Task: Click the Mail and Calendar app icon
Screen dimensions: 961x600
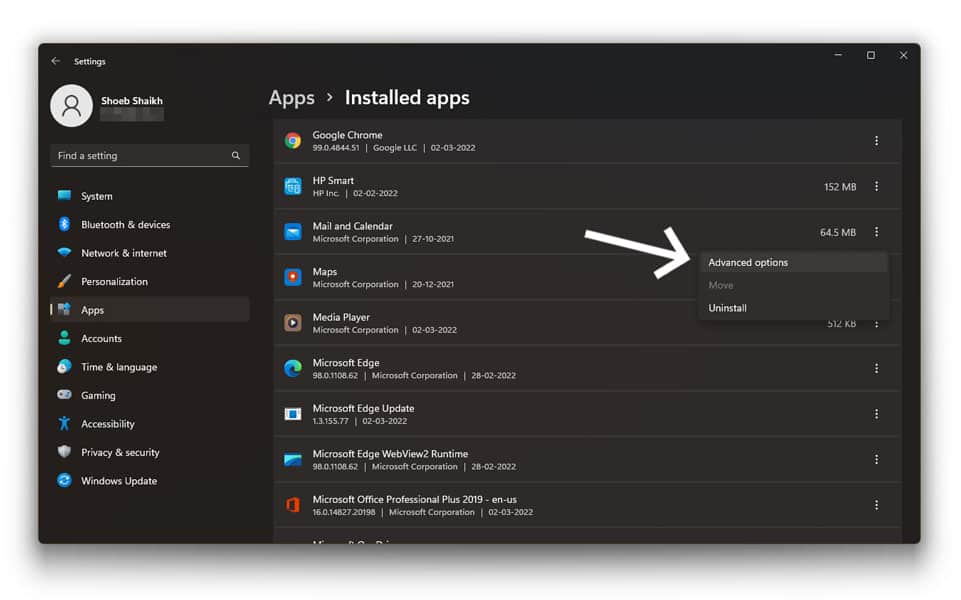Action: pyautogui.click(x=293, y=232)
